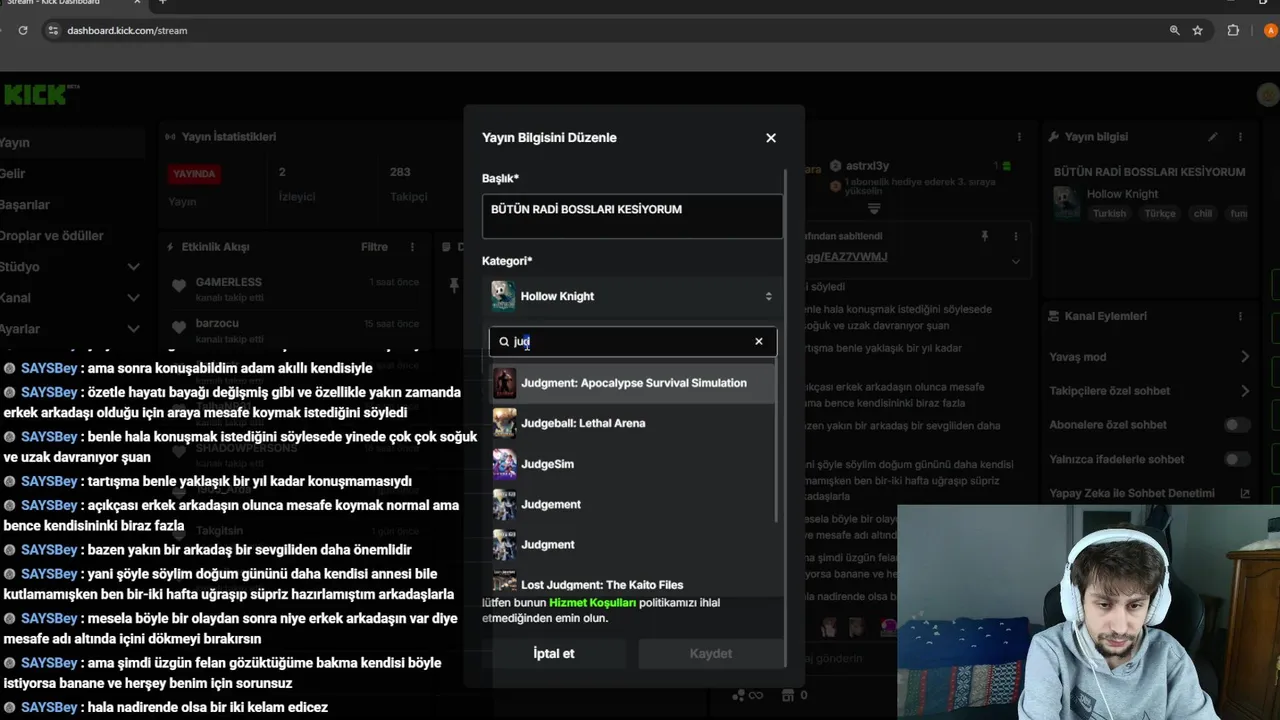
Task: Click the İptal et button
Action: (554, 653)
